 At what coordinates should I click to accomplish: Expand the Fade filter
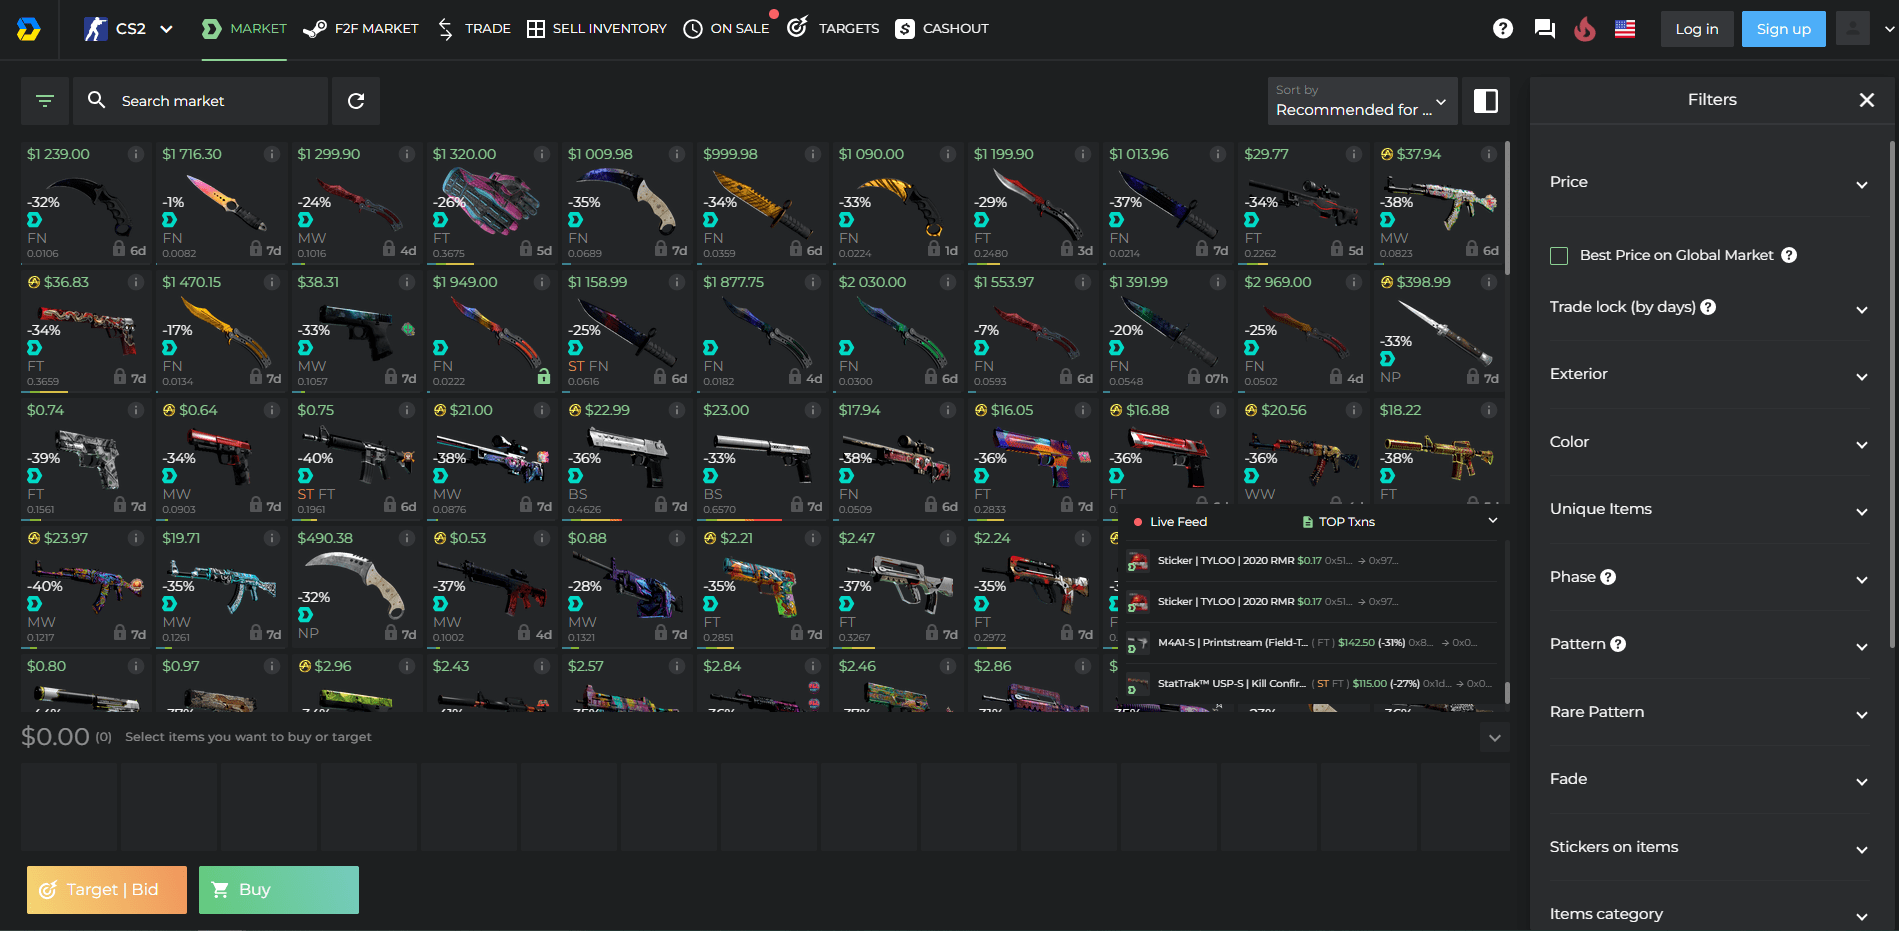[1710, 780]
